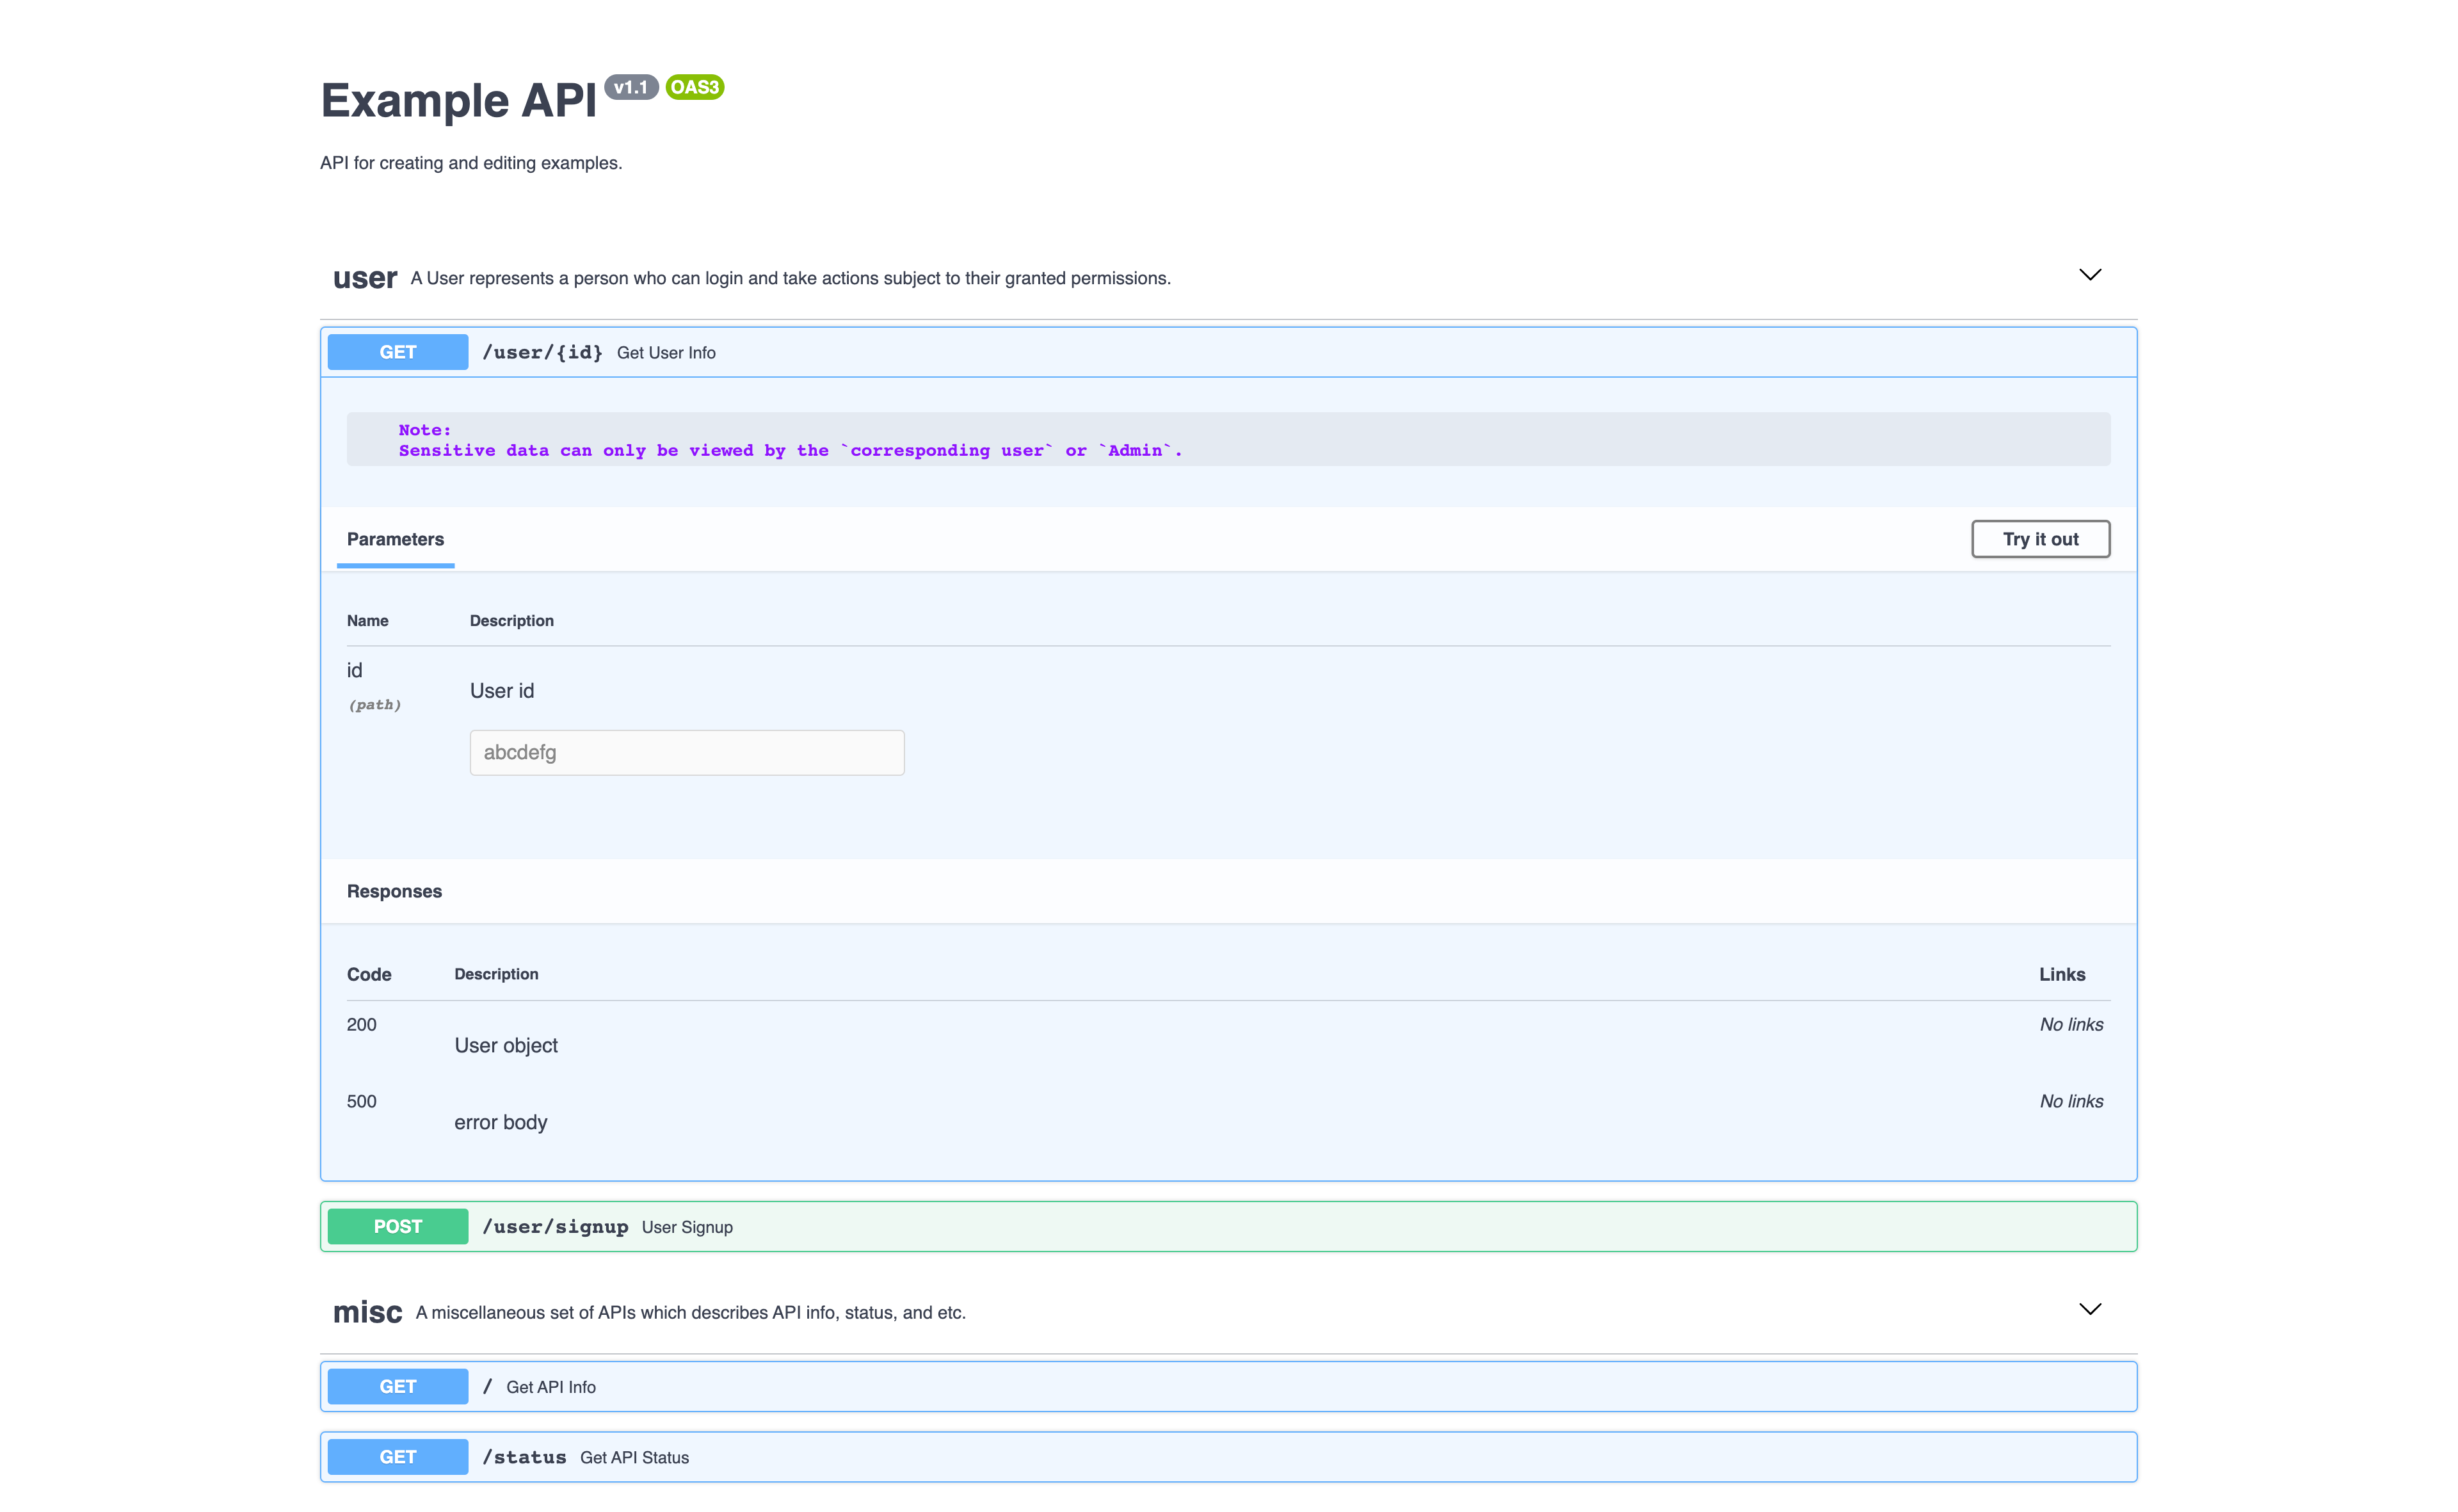Click the v1.1 version badge

point(630,87)
